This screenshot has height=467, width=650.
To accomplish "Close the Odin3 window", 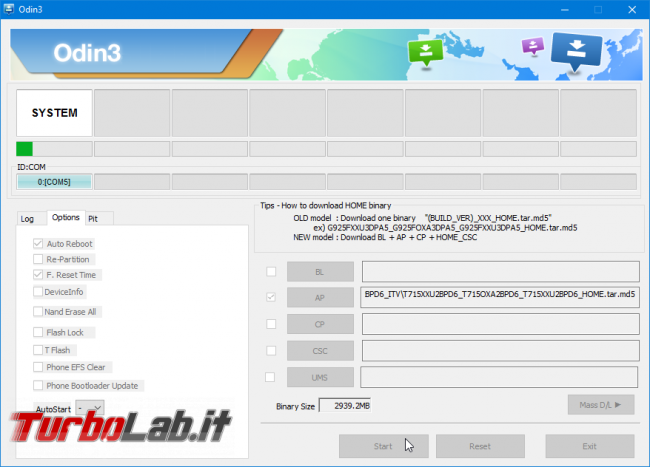I will point(632,10).
